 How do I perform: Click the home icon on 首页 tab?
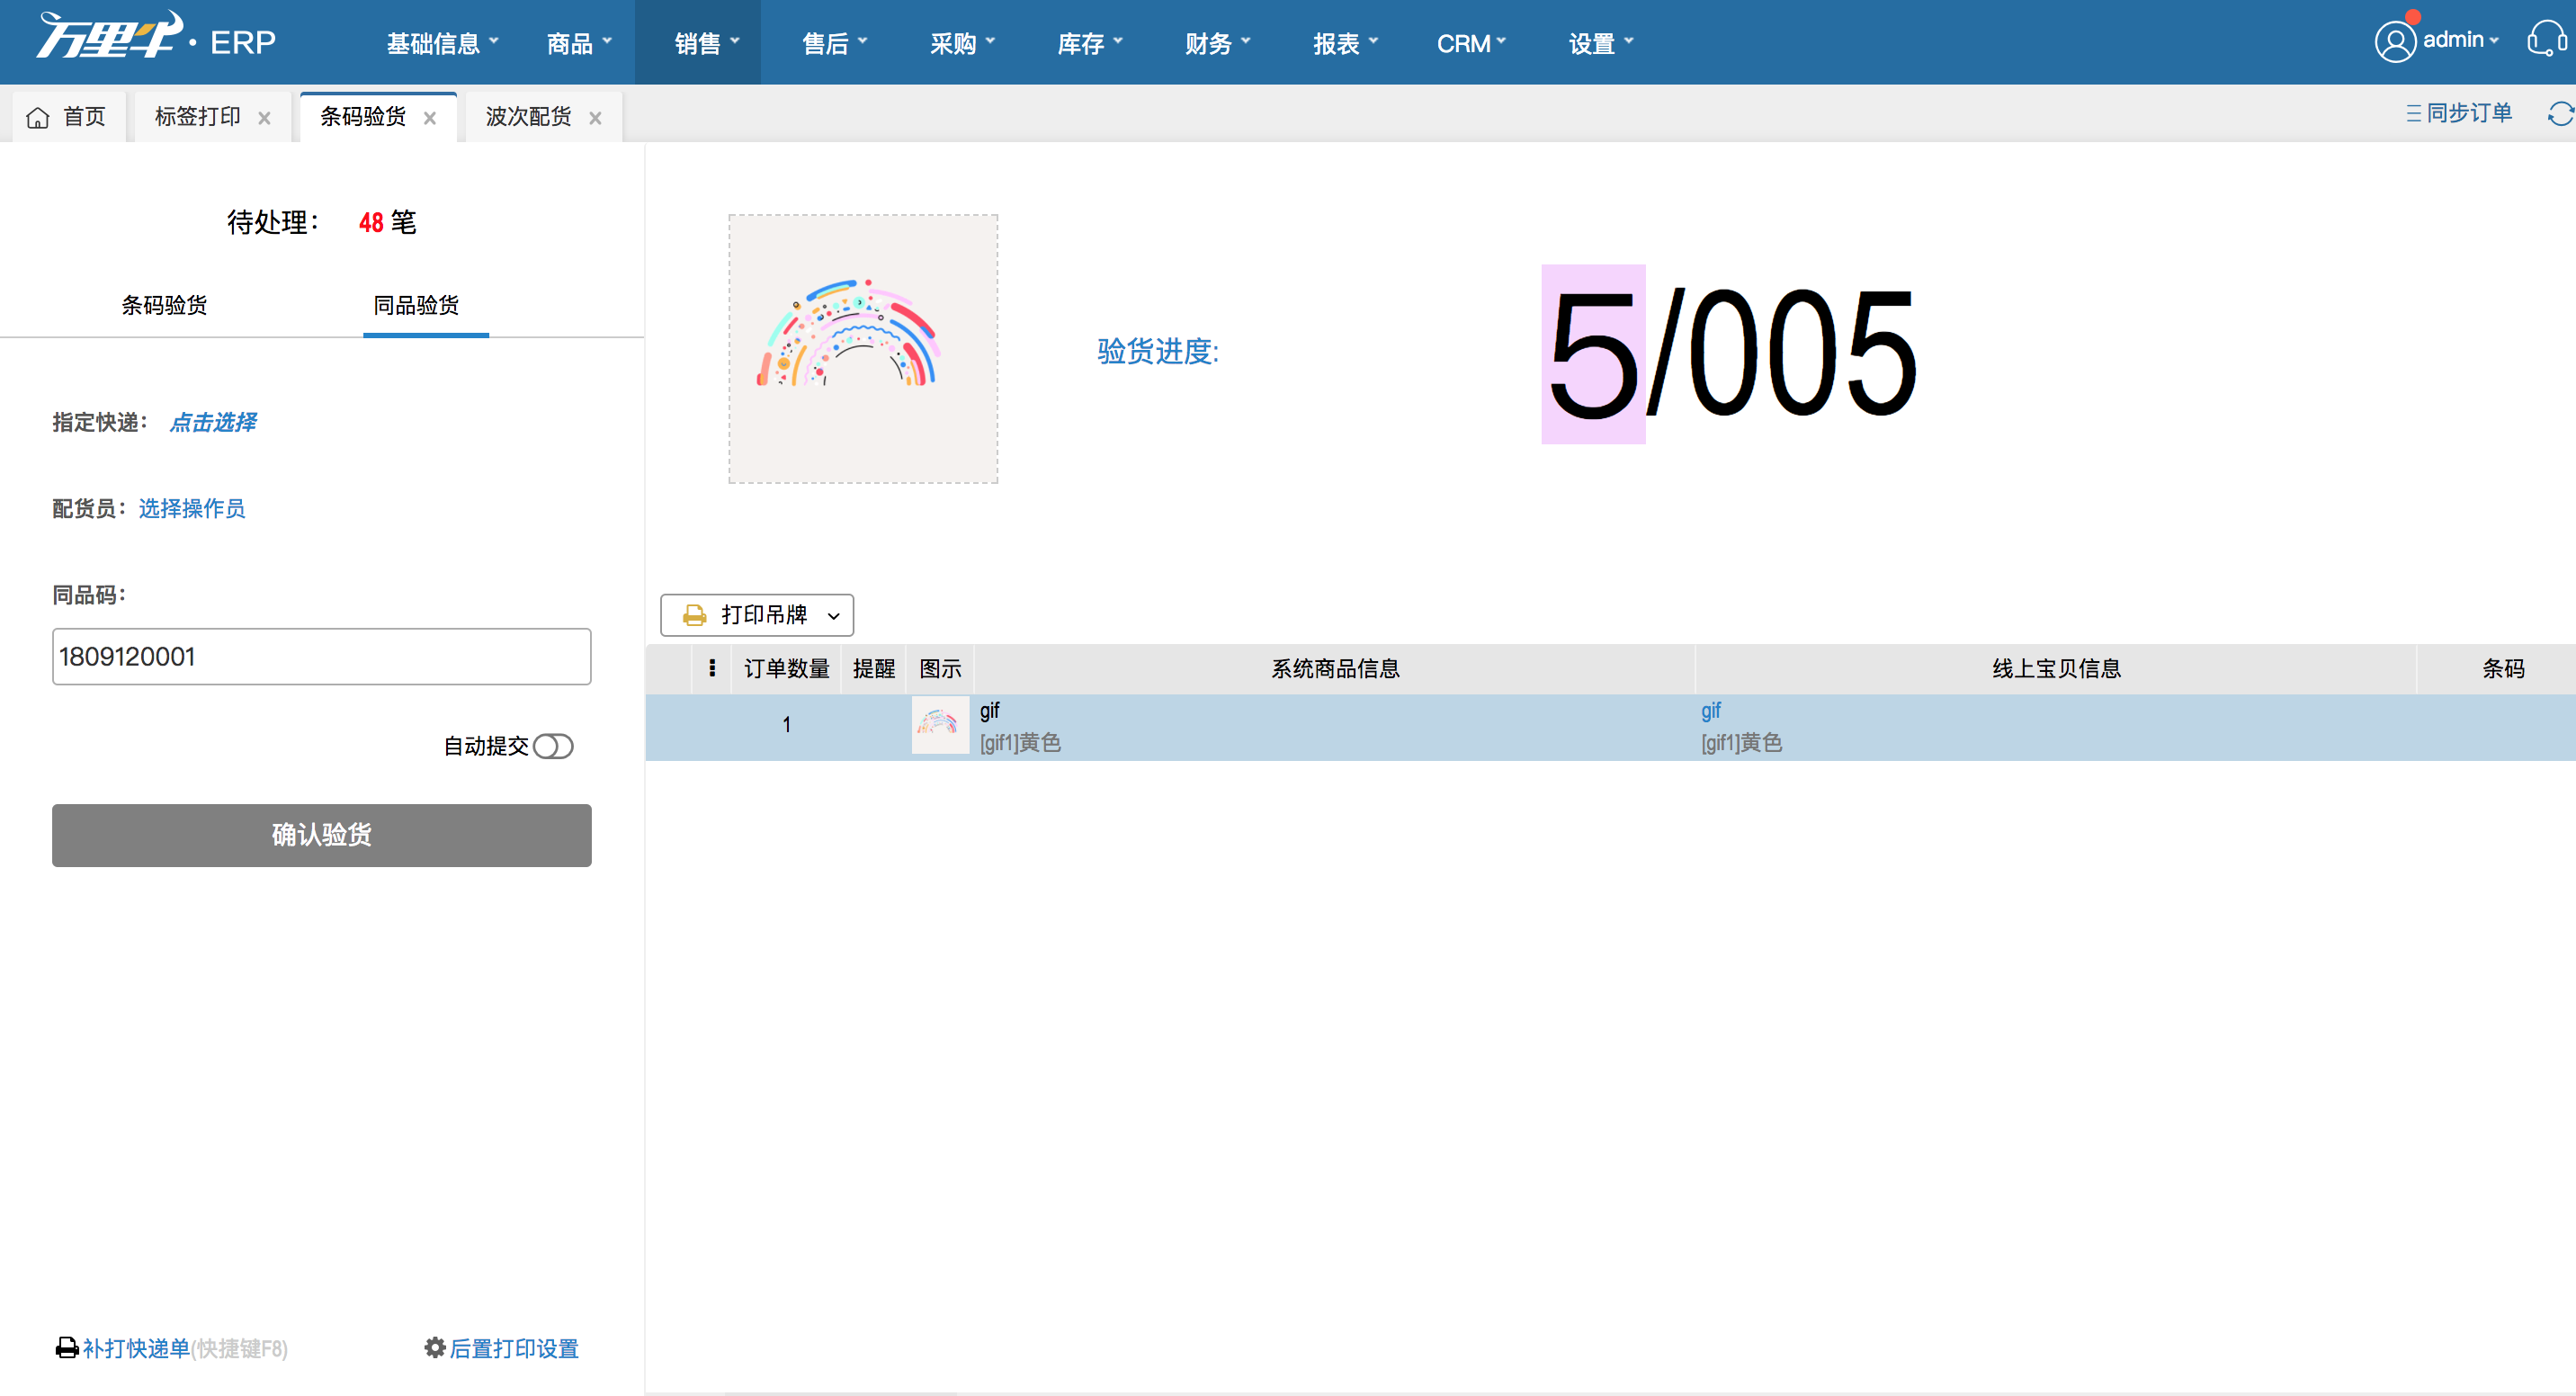click(38, 118)
